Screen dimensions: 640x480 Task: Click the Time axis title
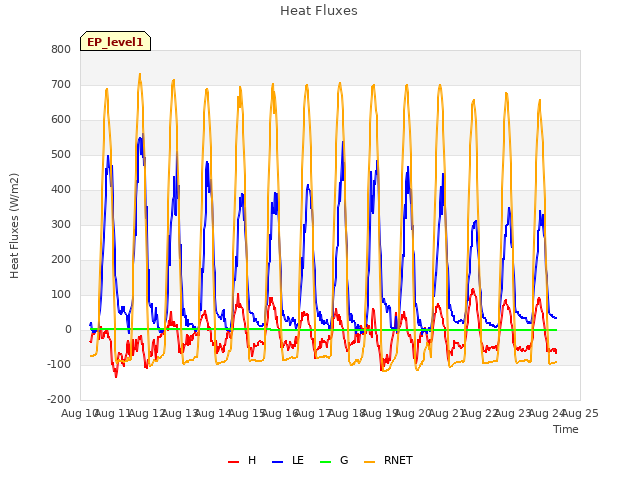coord(566,429)
